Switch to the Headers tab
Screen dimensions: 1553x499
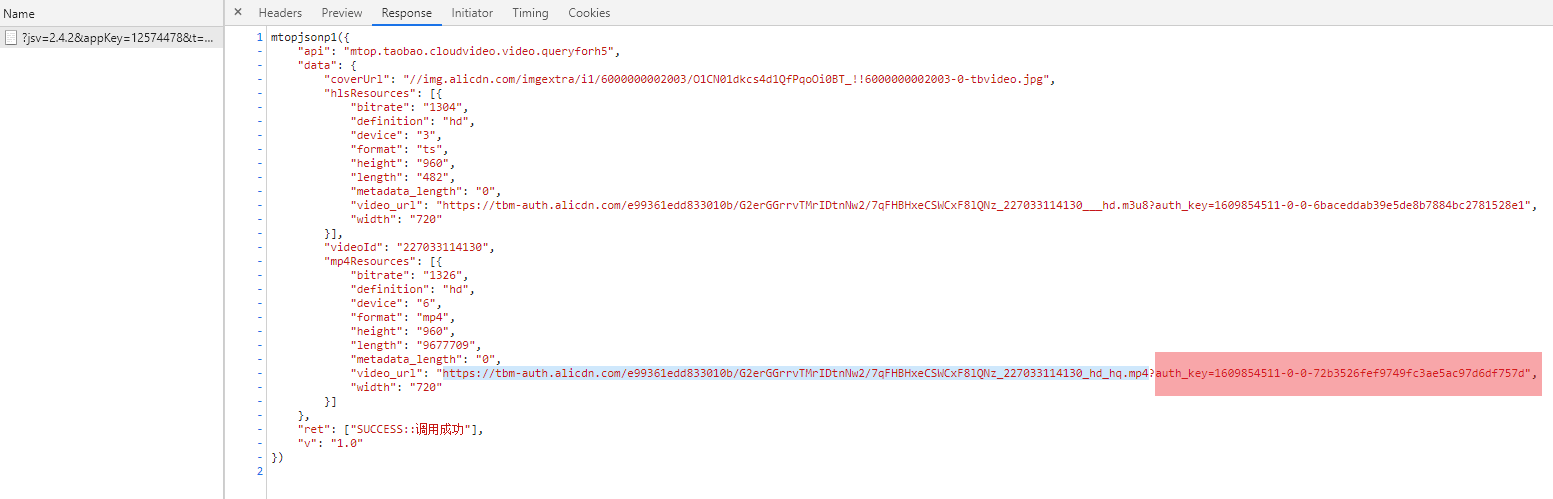tap(280, 13)
